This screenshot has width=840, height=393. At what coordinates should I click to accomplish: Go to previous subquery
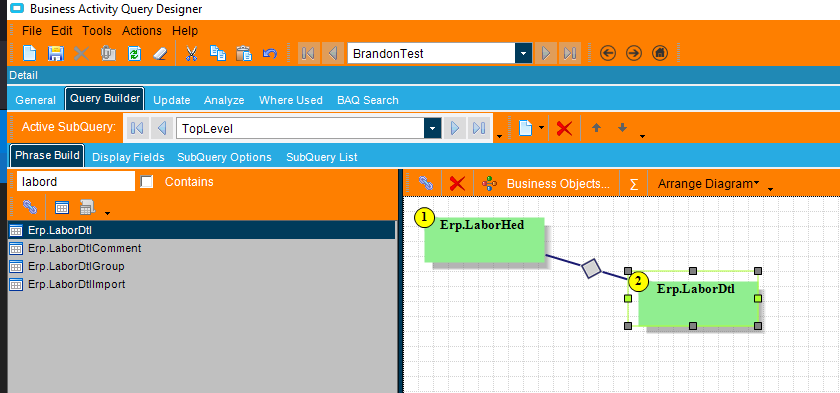[x=161, y=128]
